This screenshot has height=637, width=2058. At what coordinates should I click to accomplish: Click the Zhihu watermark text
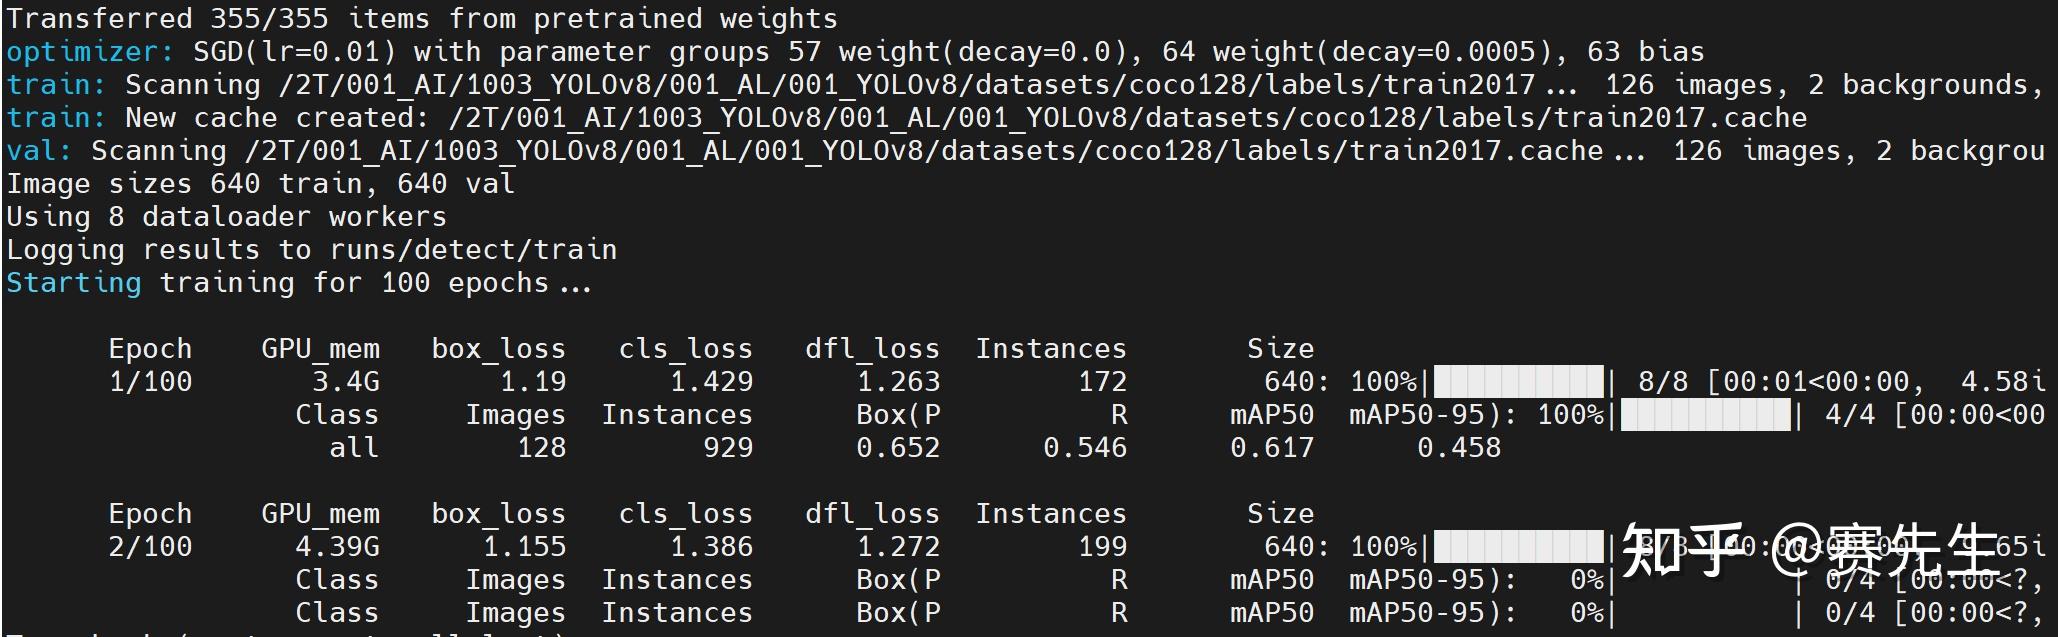point(1810,550)
